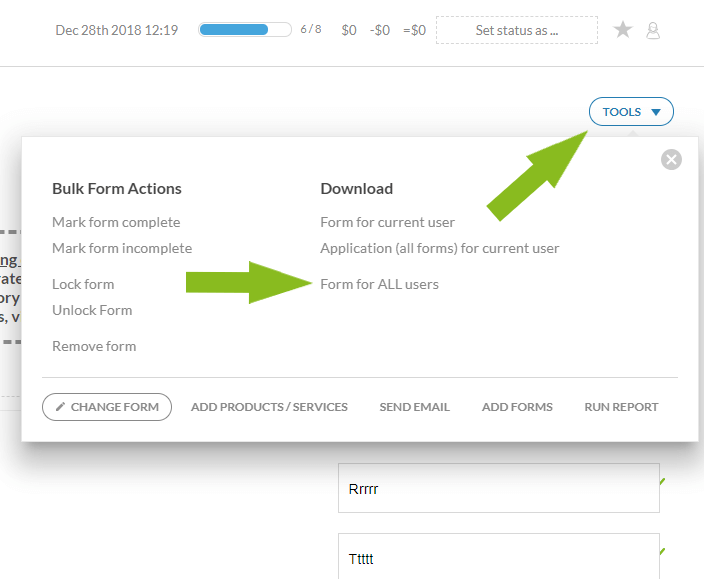Image resolution: width=704 pixels, height=579 pixels.
Task: Open the Set status as dropdown
Action: (x=516, y=30)
